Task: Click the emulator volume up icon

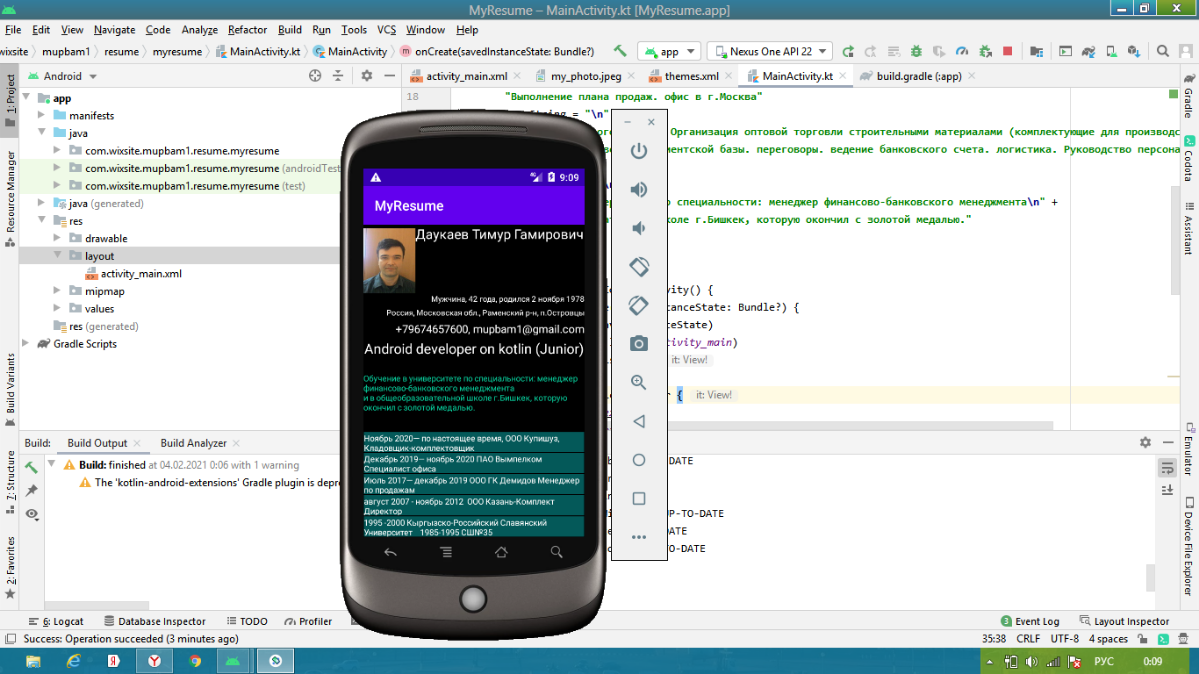Action: 639,190
